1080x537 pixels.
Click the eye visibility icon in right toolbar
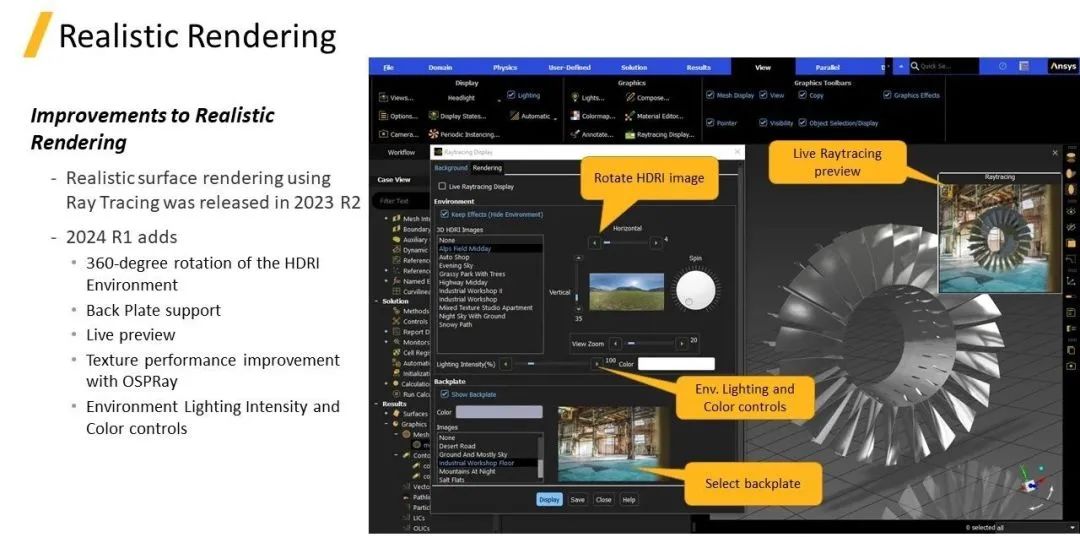[1071, 211]
